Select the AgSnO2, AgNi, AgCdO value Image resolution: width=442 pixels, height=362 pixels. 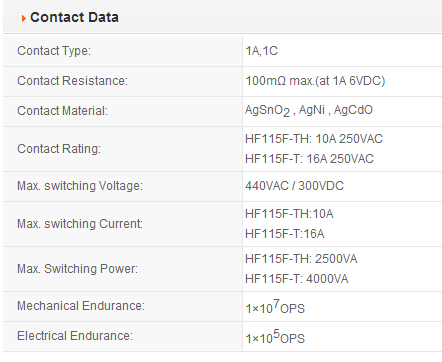click(309, 110)
